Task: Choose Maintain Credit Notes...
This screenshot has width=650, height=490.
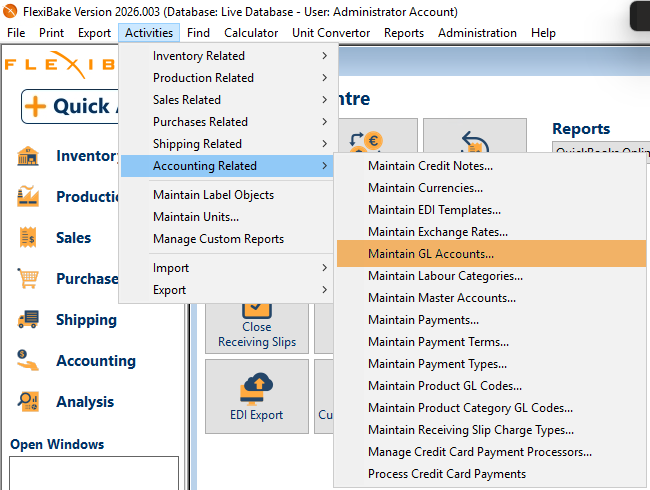Action: tap(491, 166)
